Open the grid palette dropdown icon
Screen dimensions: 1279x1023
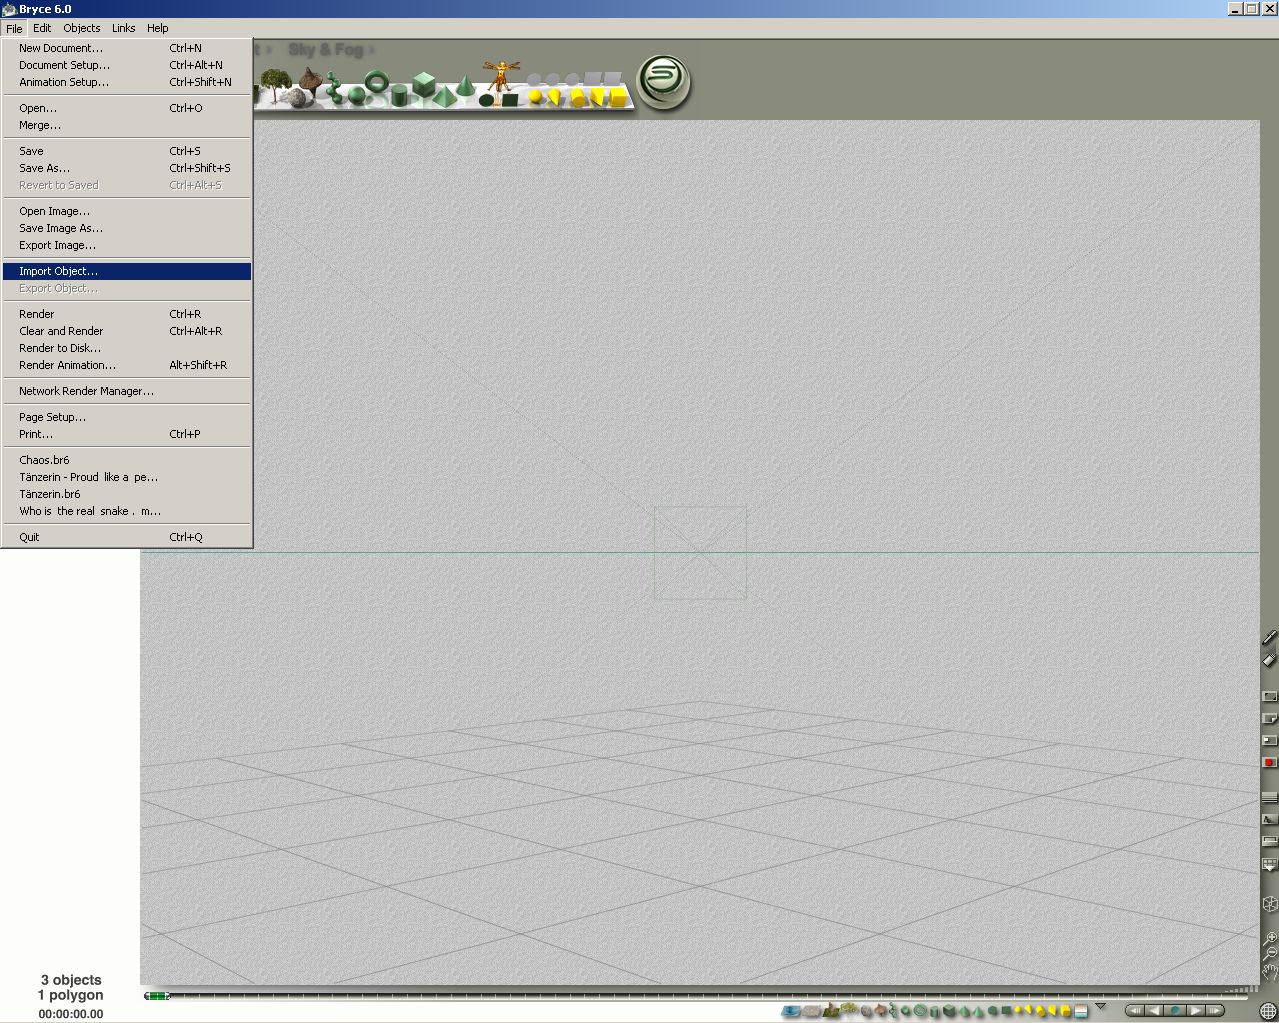tap(1269, 864)
